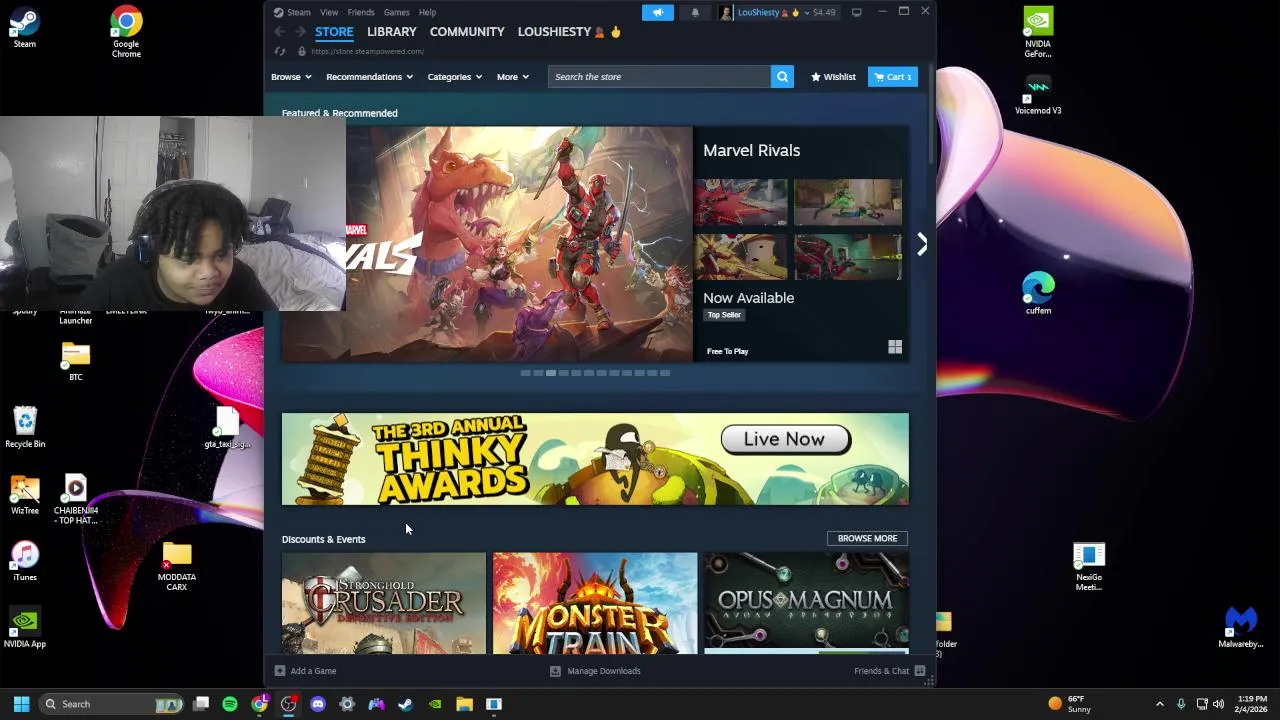
Task: Open the BTC folder on desktop
Action: [x=76, y=361]
